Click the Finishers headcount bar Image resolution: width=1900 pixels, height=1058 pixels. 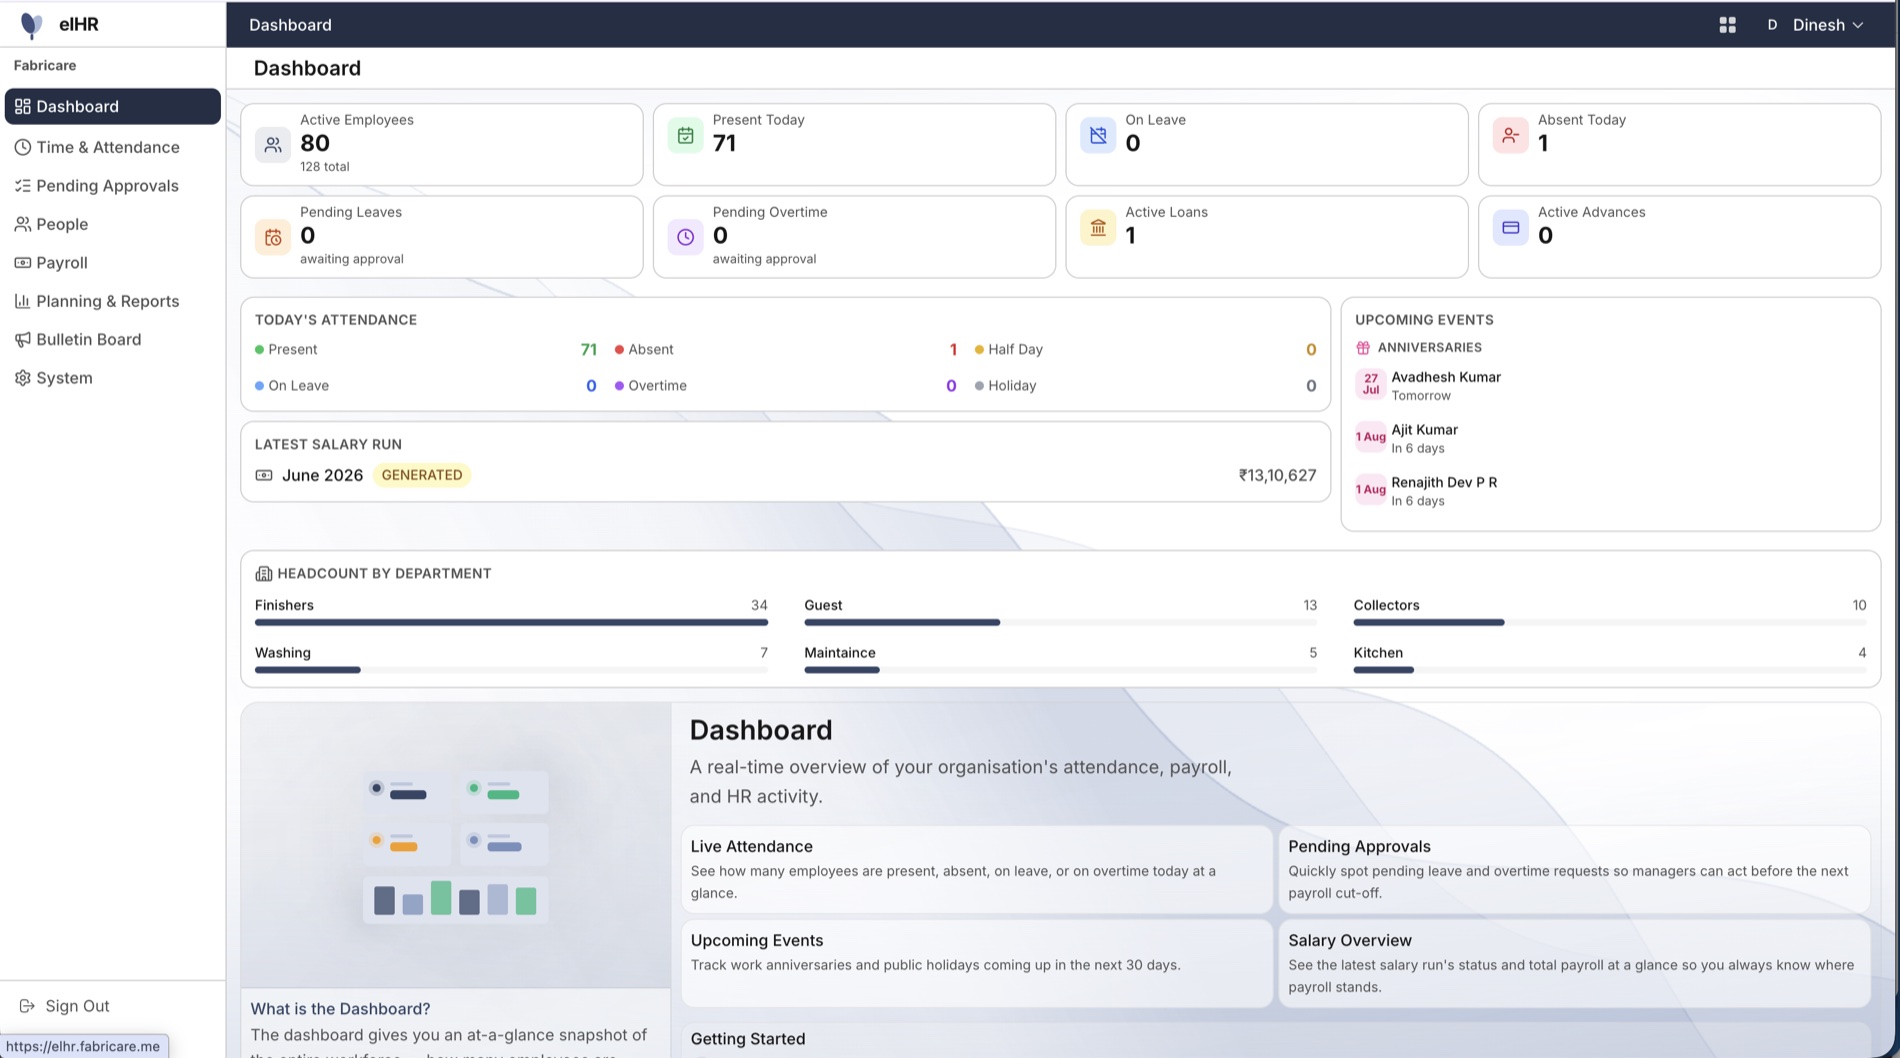pos(511,622)
